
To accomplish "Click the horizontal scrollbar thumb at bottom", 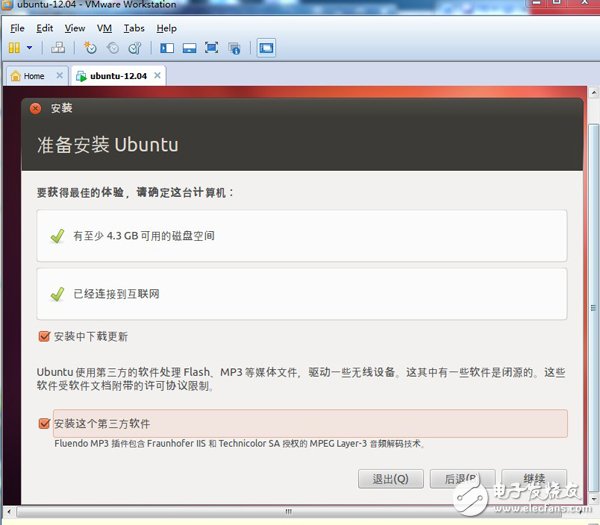I will coord(288,512).
